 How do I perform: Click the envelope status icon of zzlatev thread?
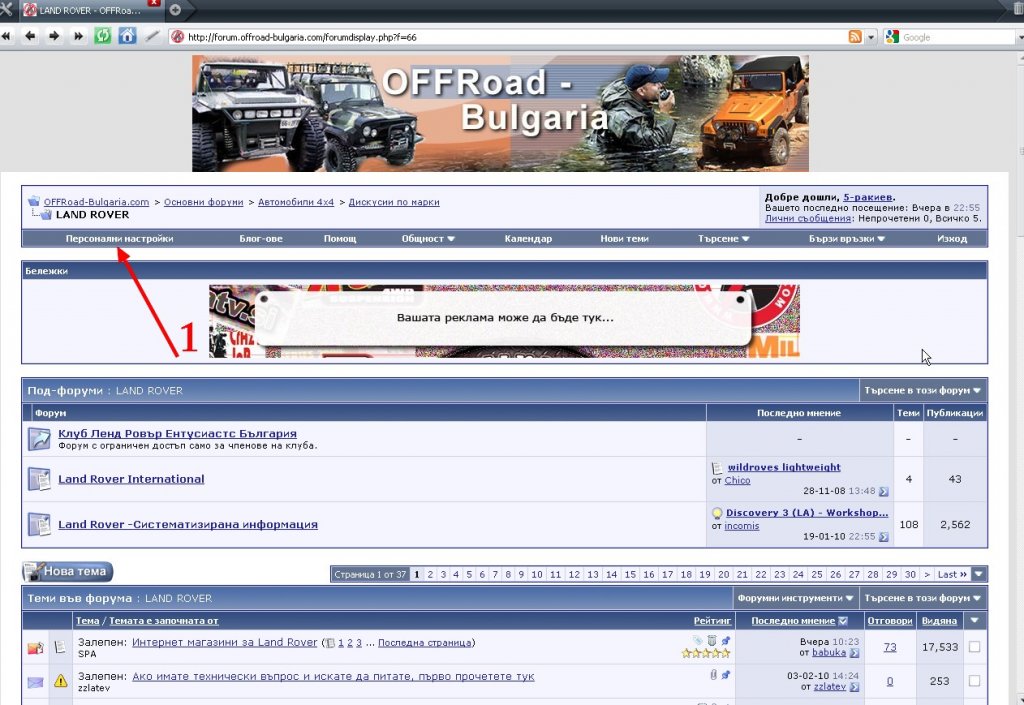(x=35, y=682)
